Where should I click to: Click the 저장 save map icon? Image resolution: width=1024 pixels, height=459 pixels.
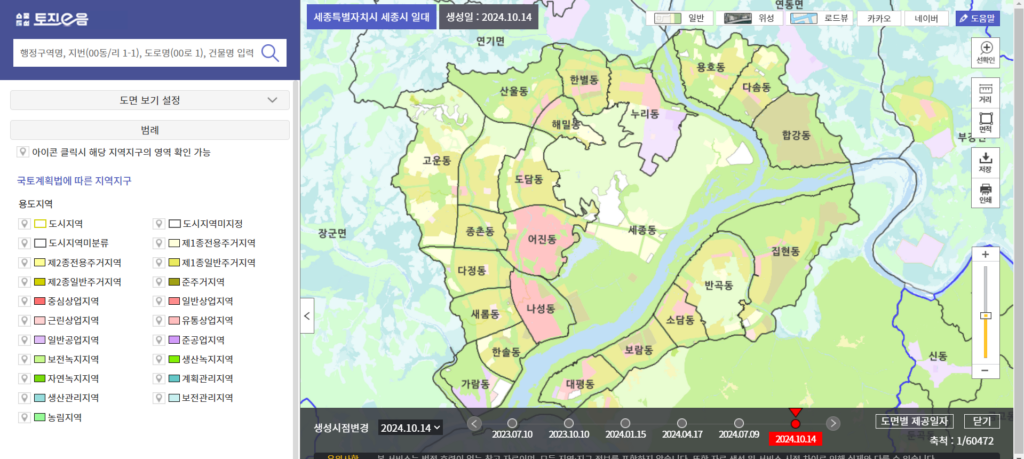[x=985, y=162]
